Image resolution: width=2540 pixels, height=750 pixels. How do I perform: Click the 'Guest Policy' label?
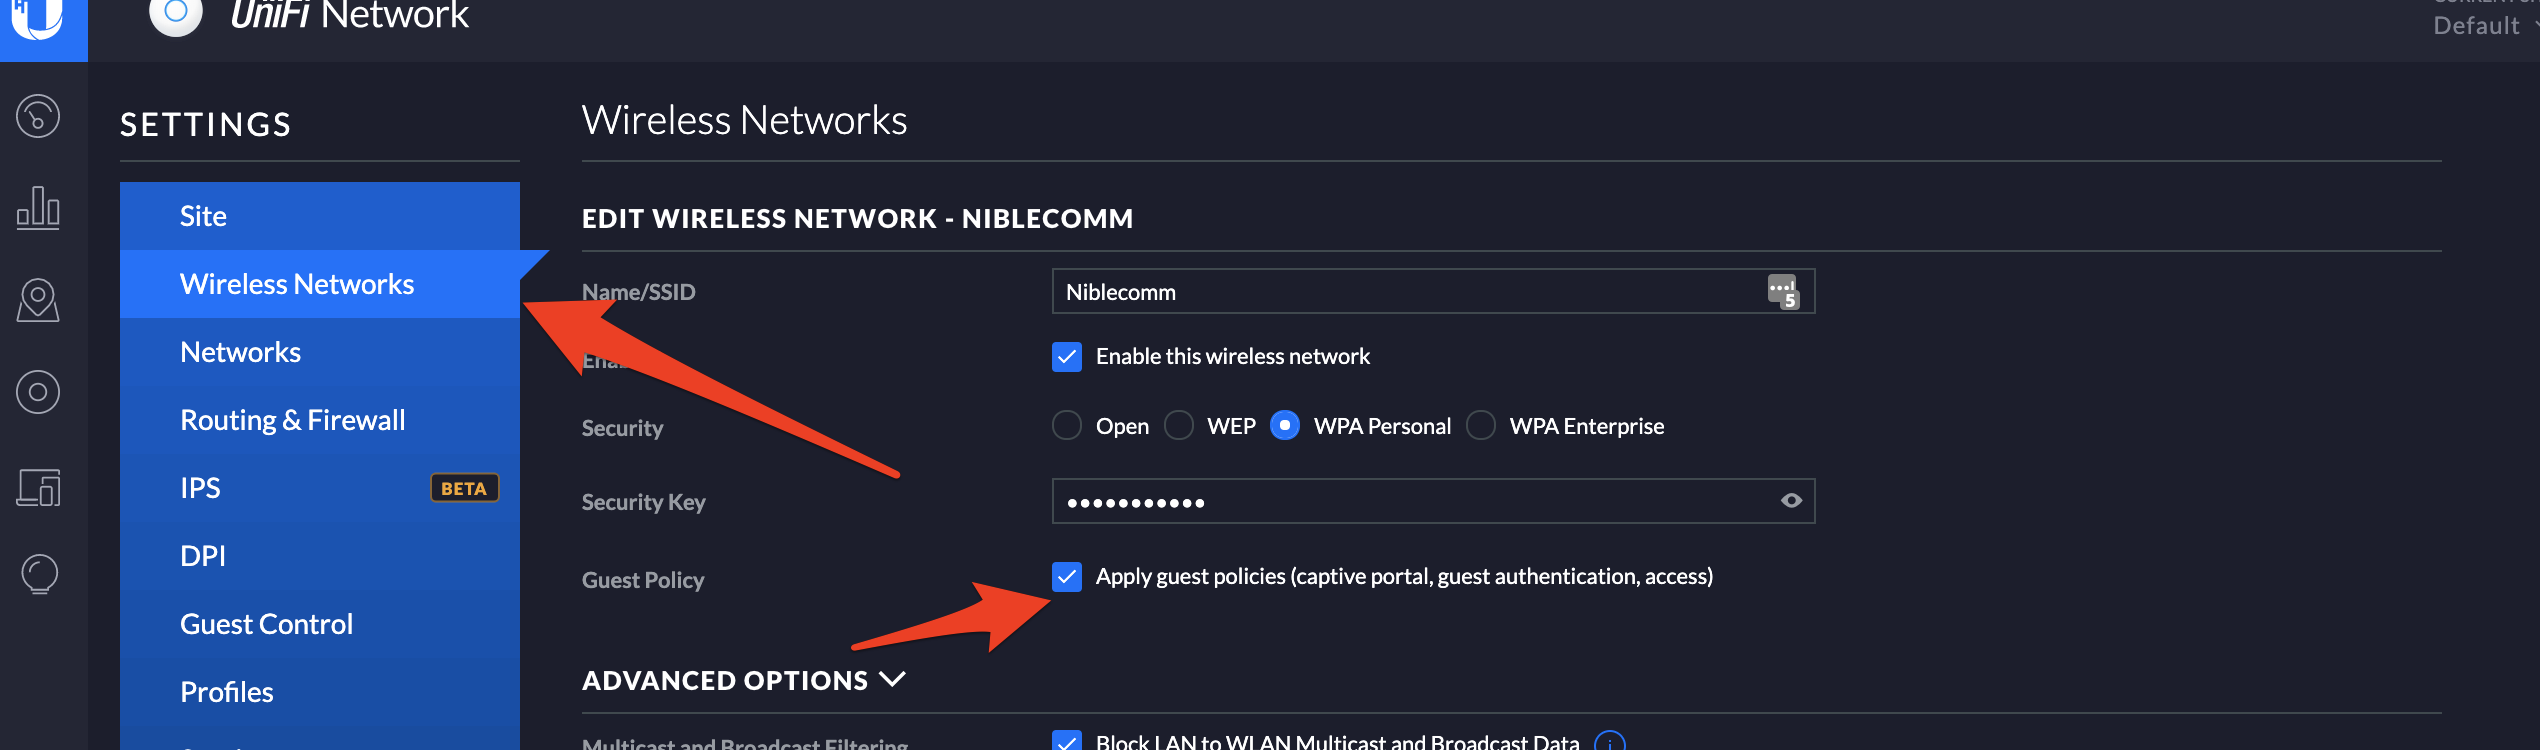pos(643,580)
